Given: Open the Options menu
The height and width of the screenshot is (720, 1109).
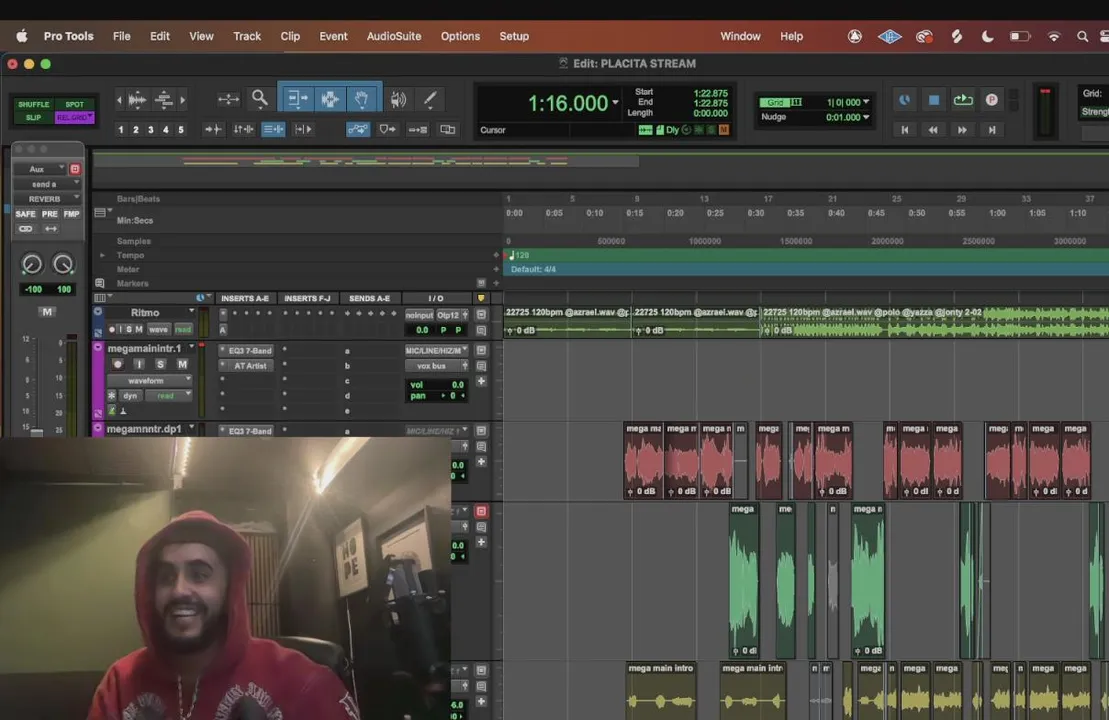Looking at the screenshot, I should point(460,36).
